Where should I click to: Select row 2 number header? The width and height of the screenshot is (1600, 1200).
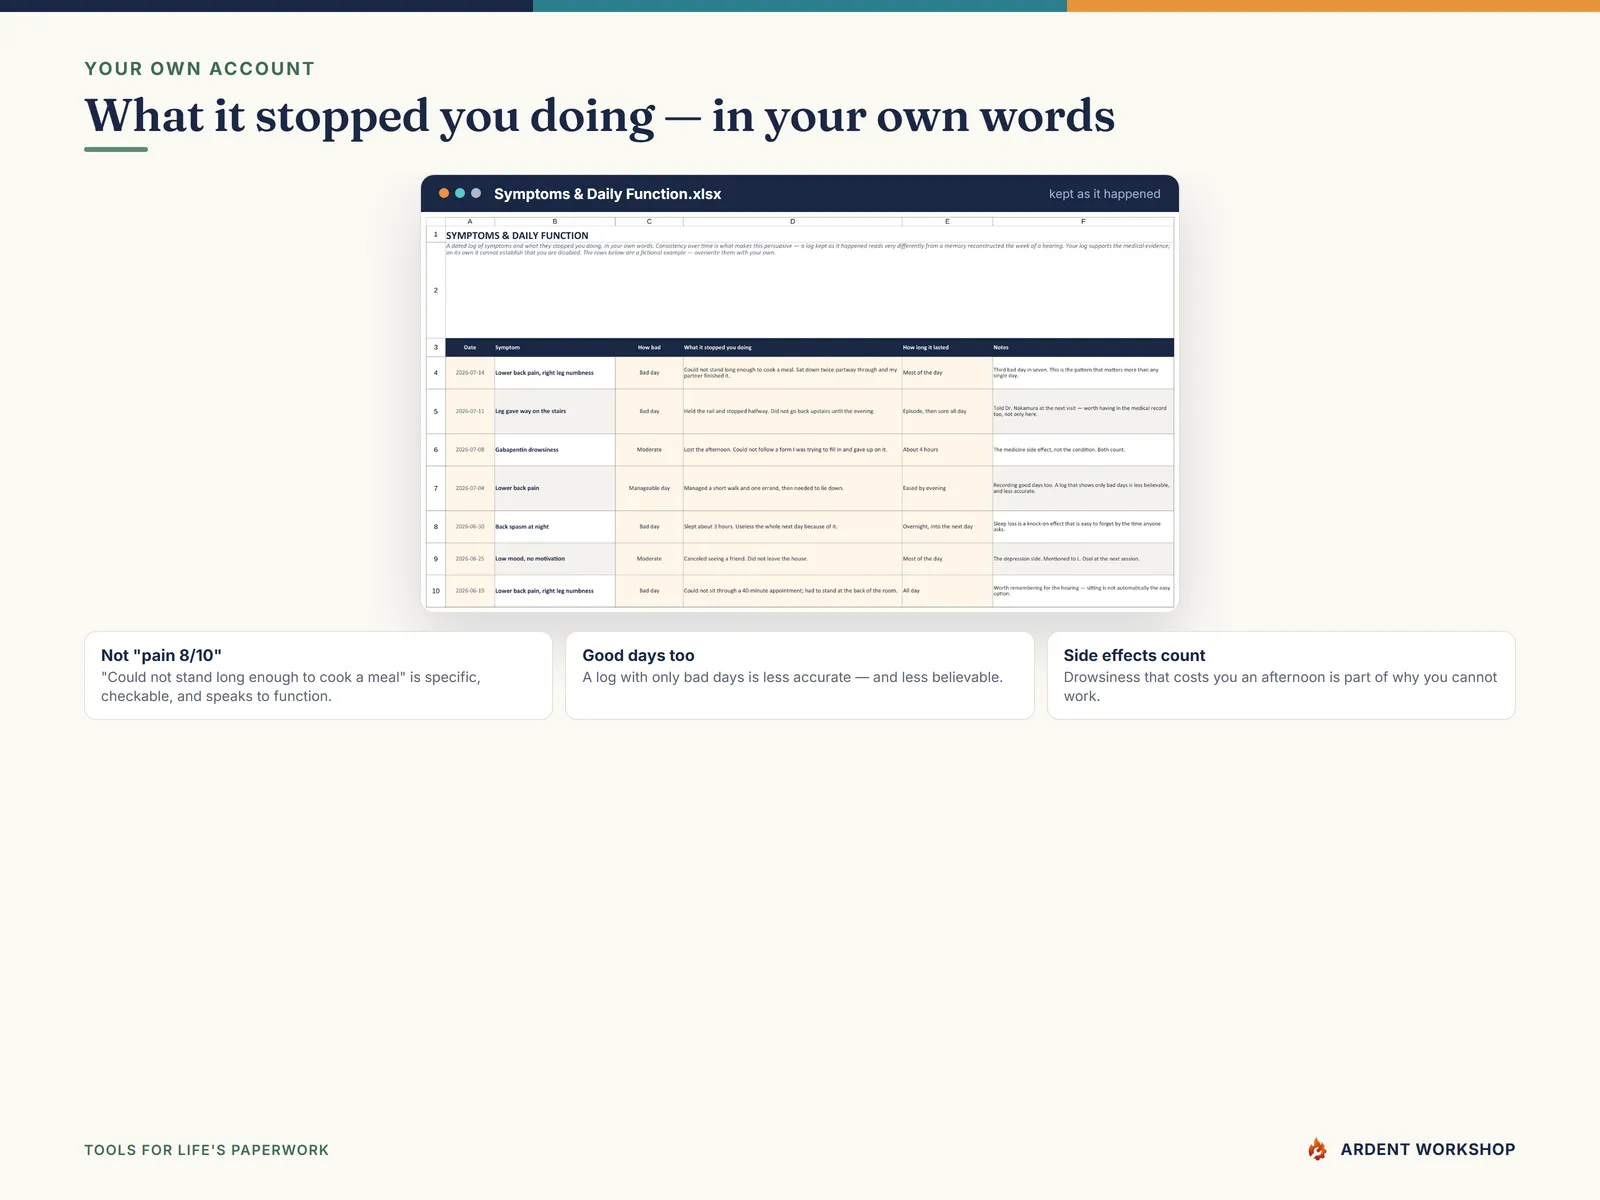[x=436, y=290]
